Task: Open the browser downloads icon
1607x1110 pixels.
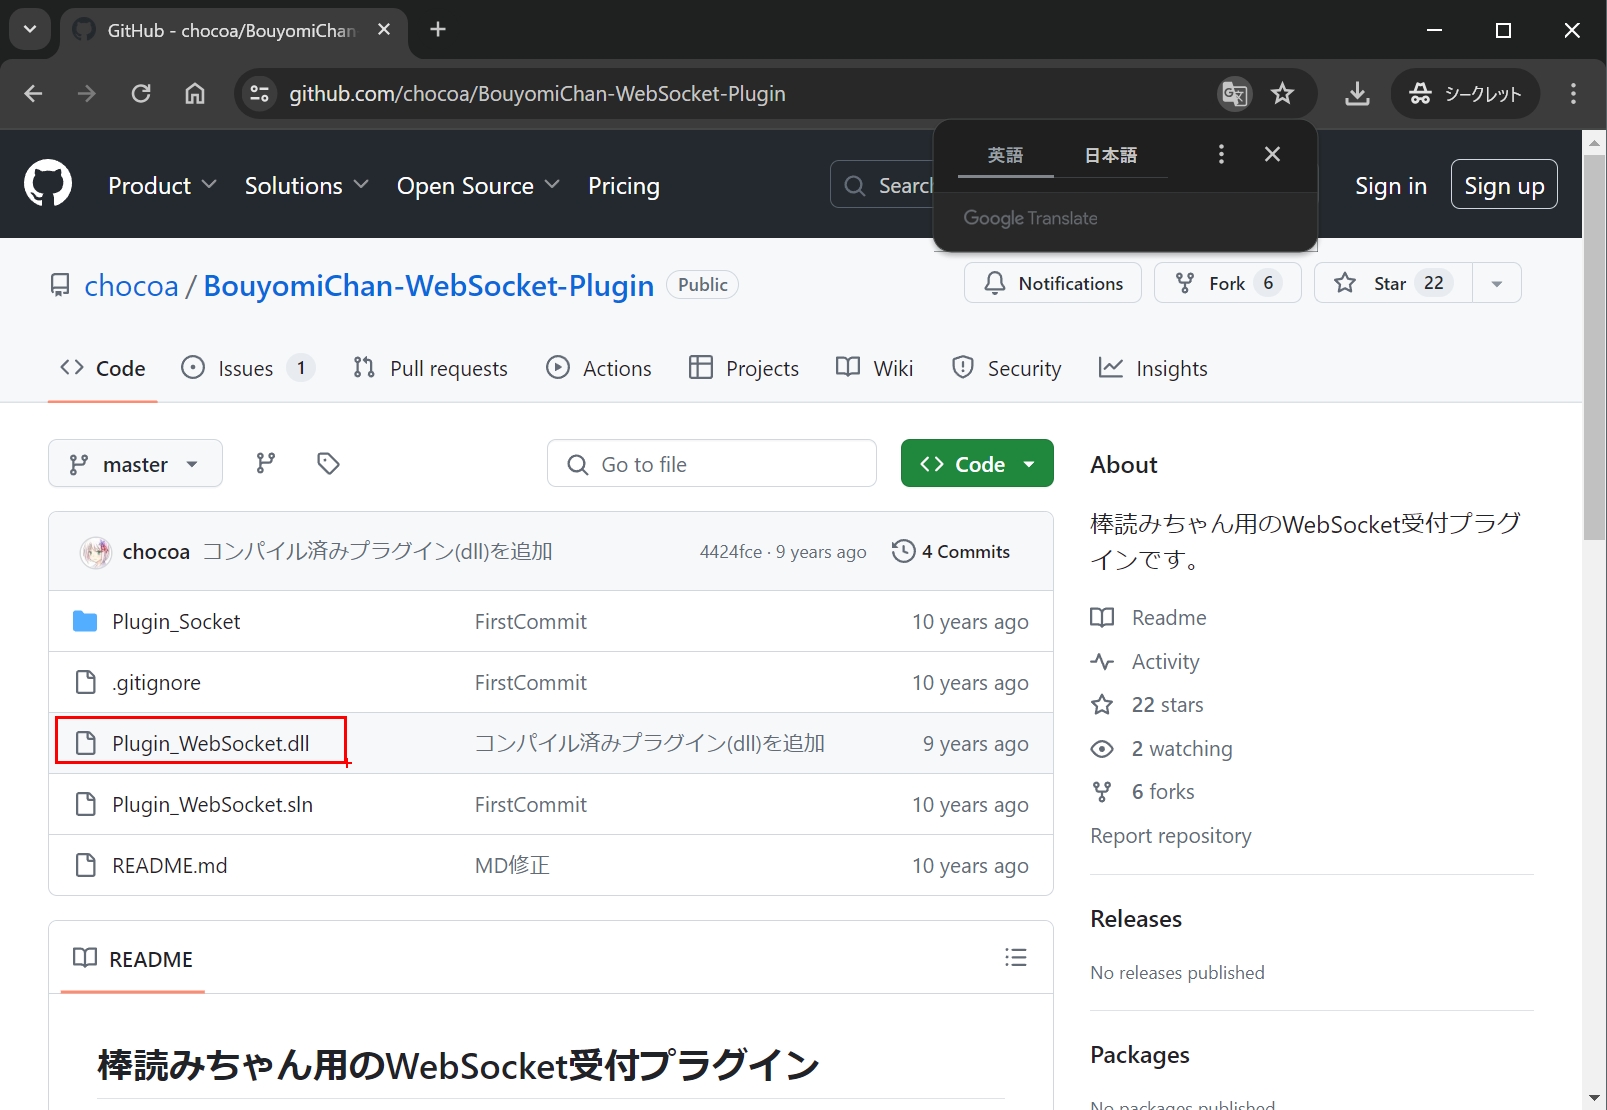Action: [1357, 94]
